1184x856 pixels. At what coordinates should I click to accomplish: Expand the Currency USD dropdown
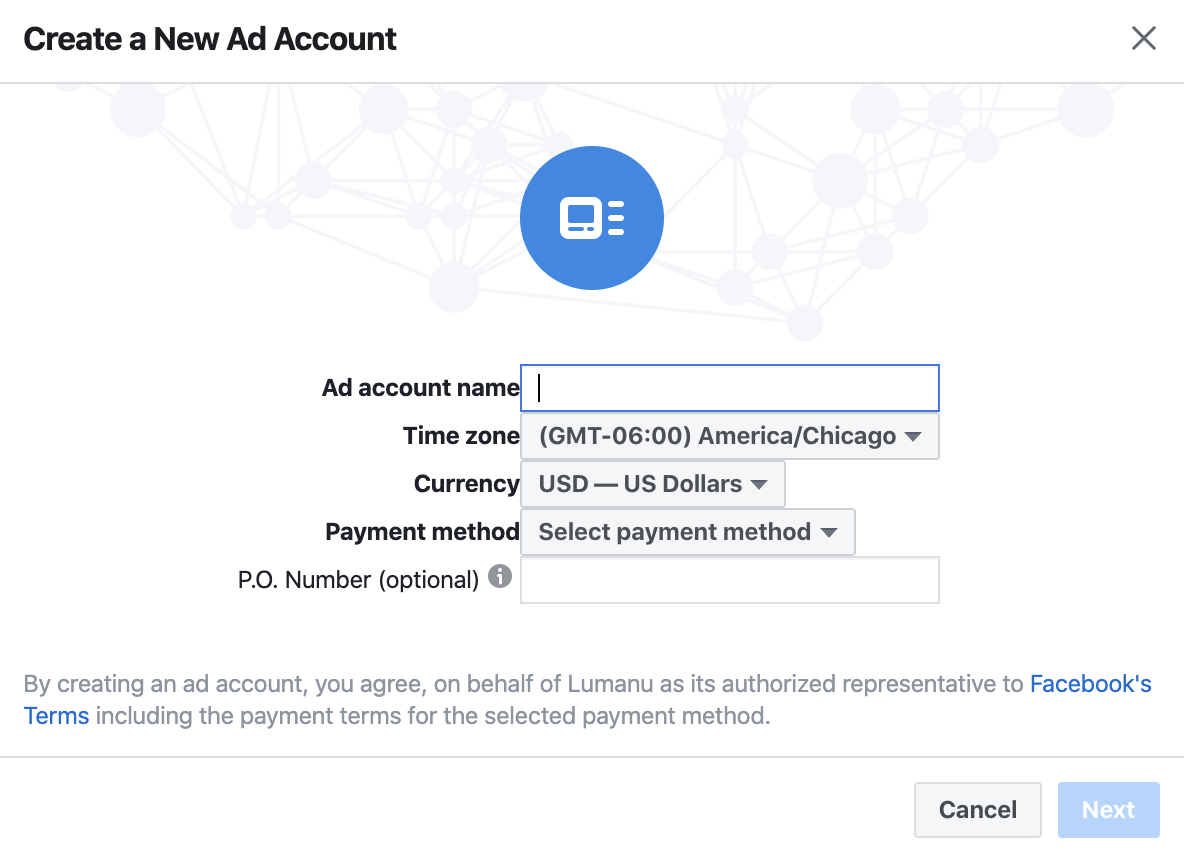pos(653,484)
